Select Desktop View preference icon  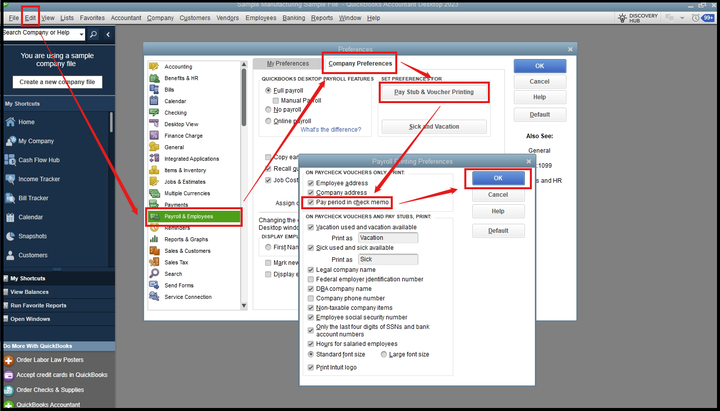[154, 124]
